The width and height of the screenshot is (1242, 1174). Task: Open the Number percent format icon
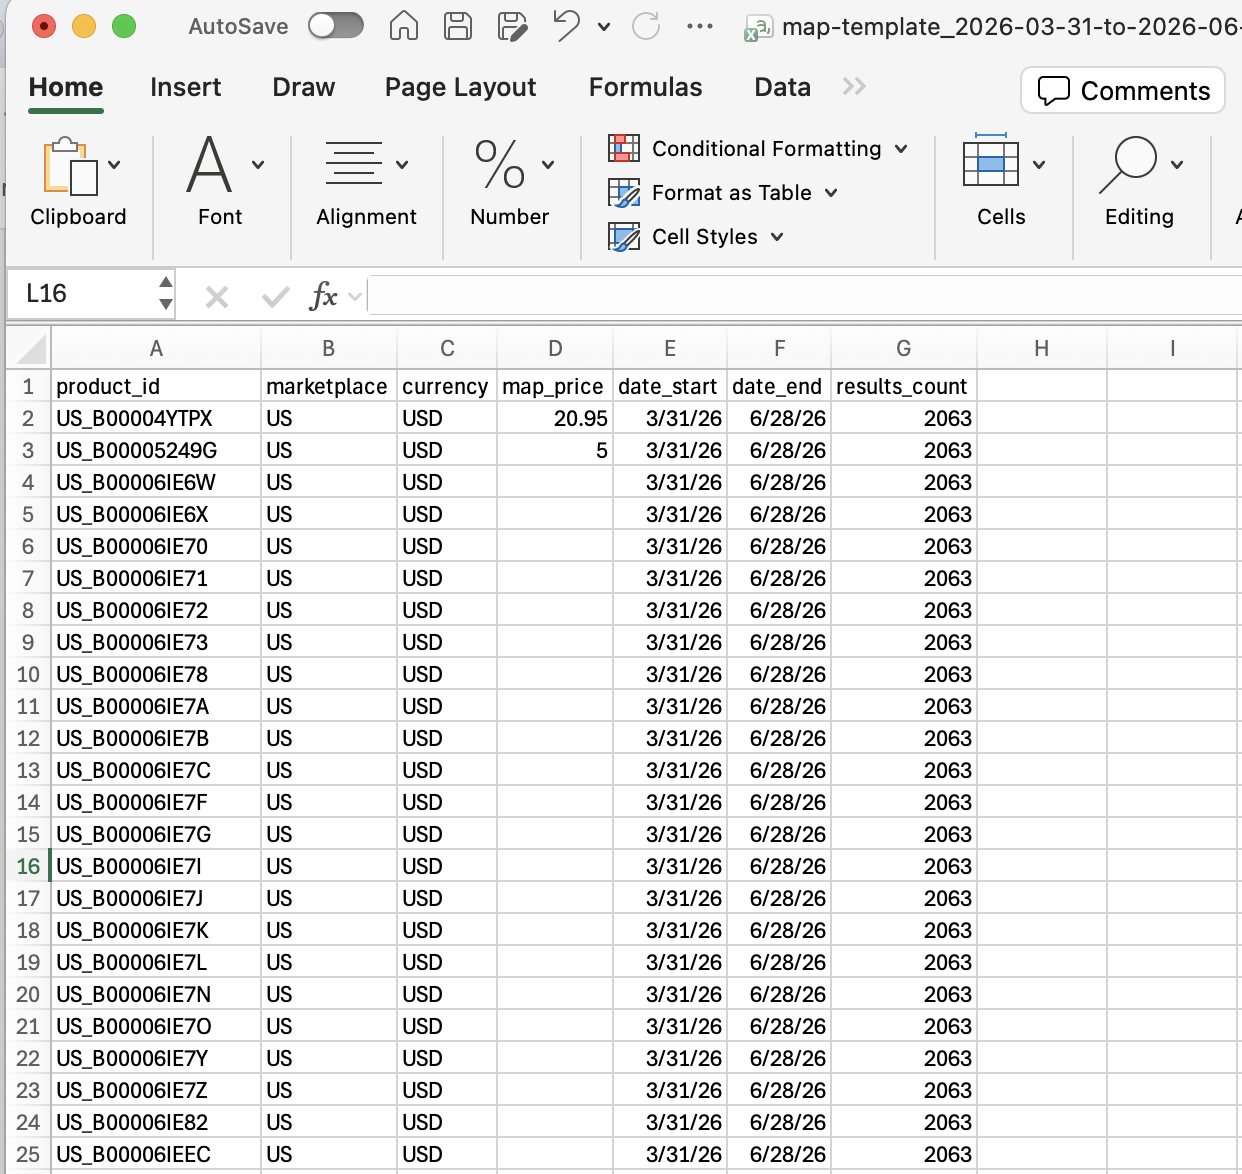(x=500, y=165)
